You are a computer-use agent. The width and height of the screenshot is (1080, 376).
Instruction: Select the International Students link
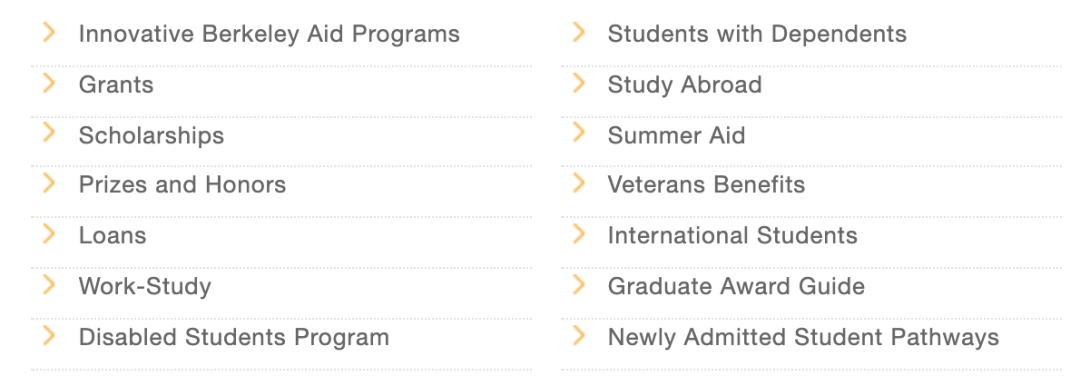[732, 236]
